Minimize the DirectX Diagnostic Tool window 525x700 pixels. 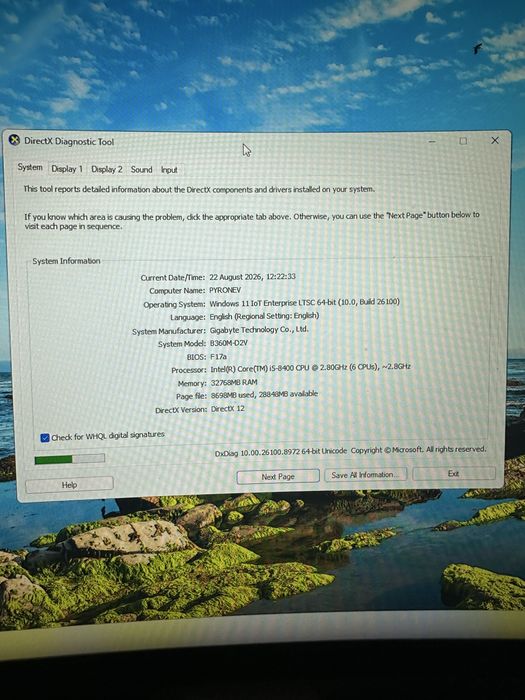[x=432, y=141]
